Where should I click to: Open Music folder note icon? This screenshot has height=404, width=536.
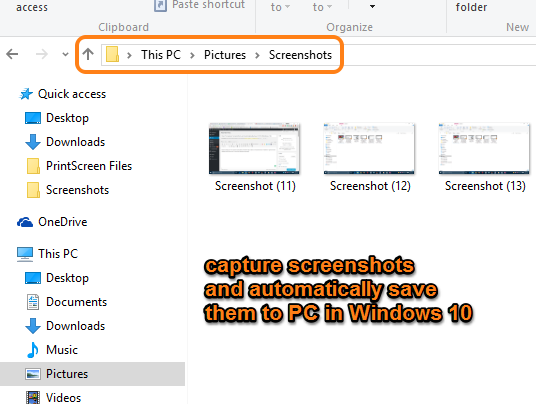(32, 350)
